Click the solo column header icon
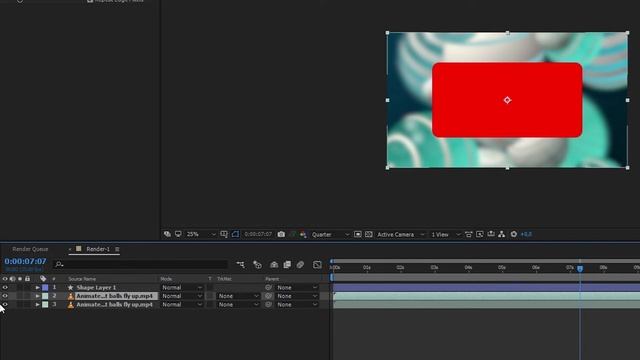 point(20,279)
